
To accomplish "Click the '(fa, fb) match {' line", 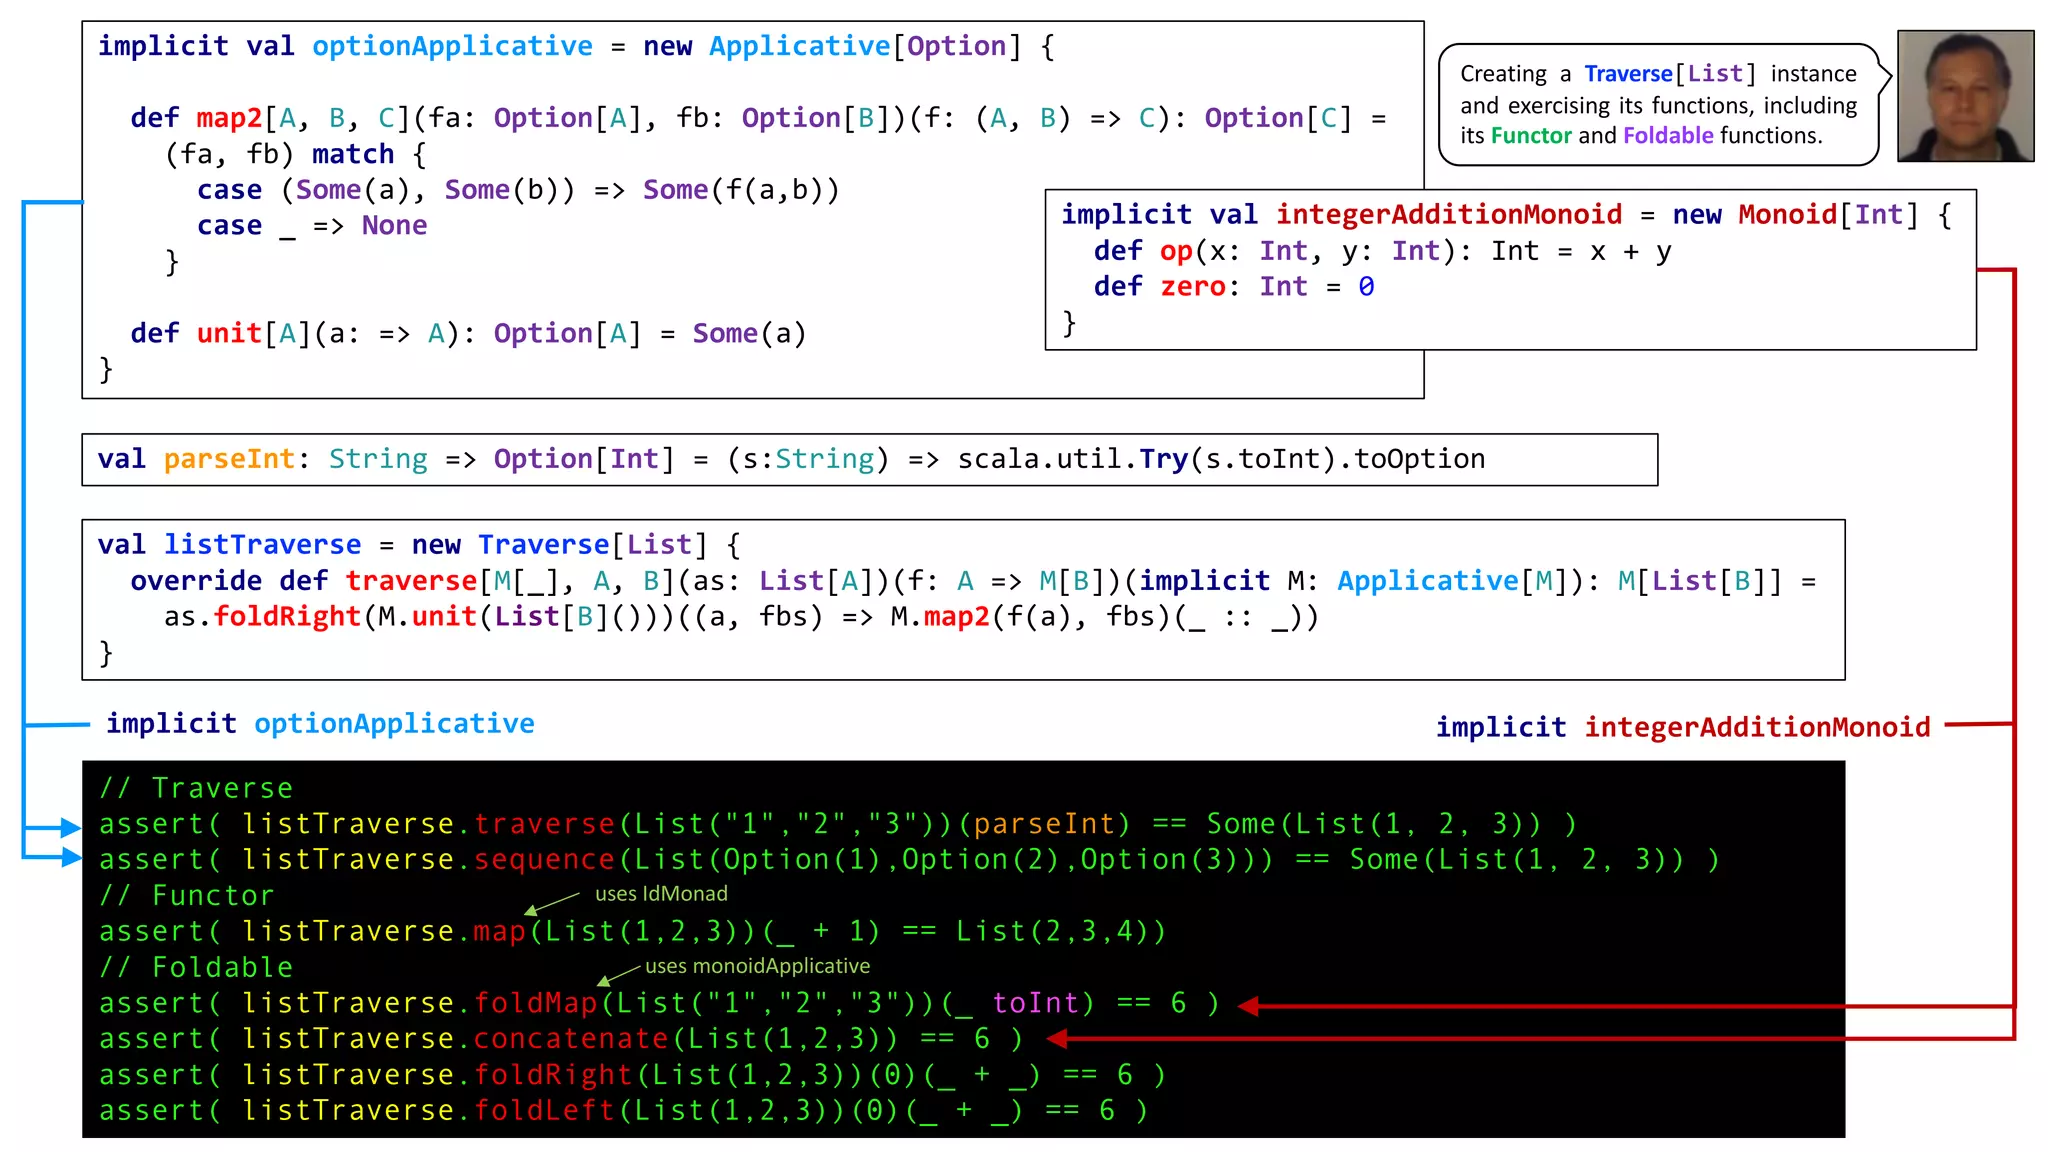I will [295, 155].
